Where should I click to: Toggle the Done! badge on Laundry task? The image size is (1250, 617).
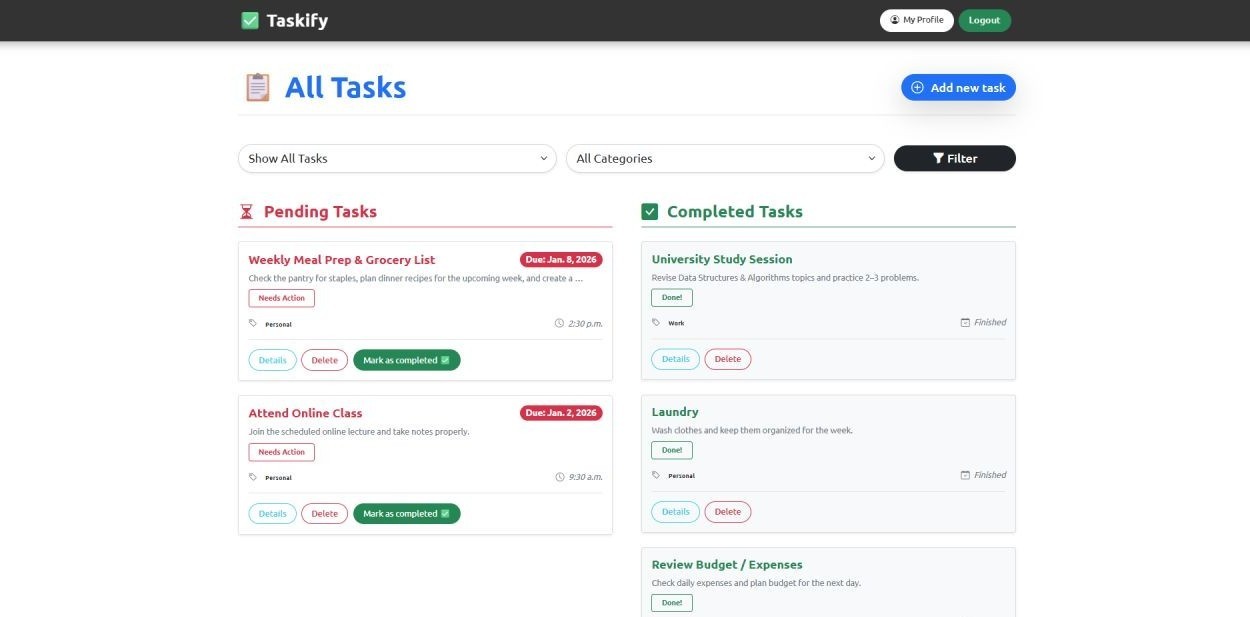[671, 449]
